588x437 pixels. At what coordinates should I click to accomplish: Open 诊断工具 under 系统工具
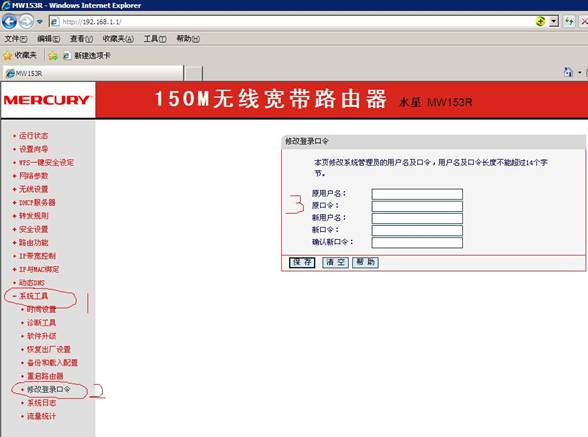[x=41, y=323]
